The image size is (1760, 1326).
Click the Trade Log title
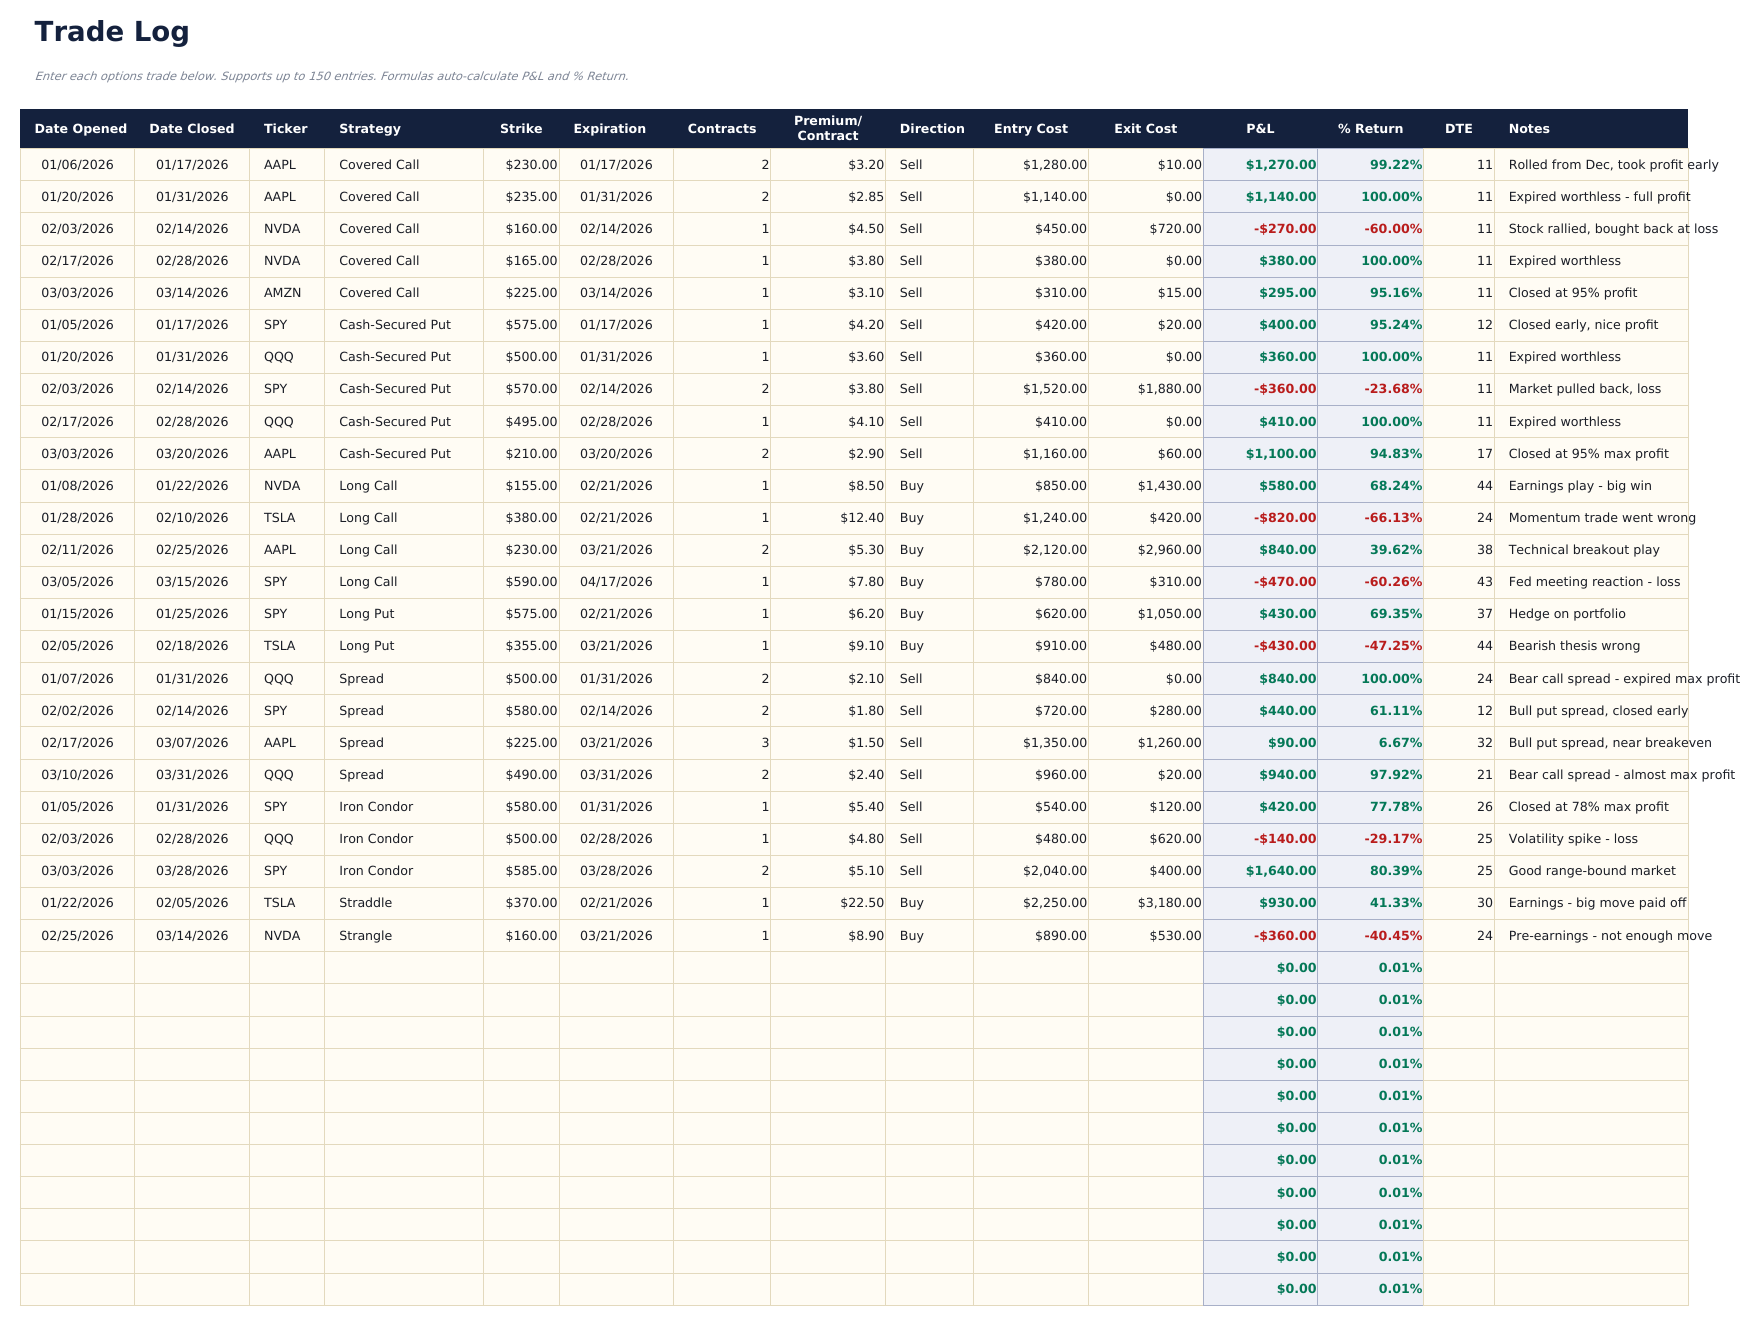tap(113, 31)
